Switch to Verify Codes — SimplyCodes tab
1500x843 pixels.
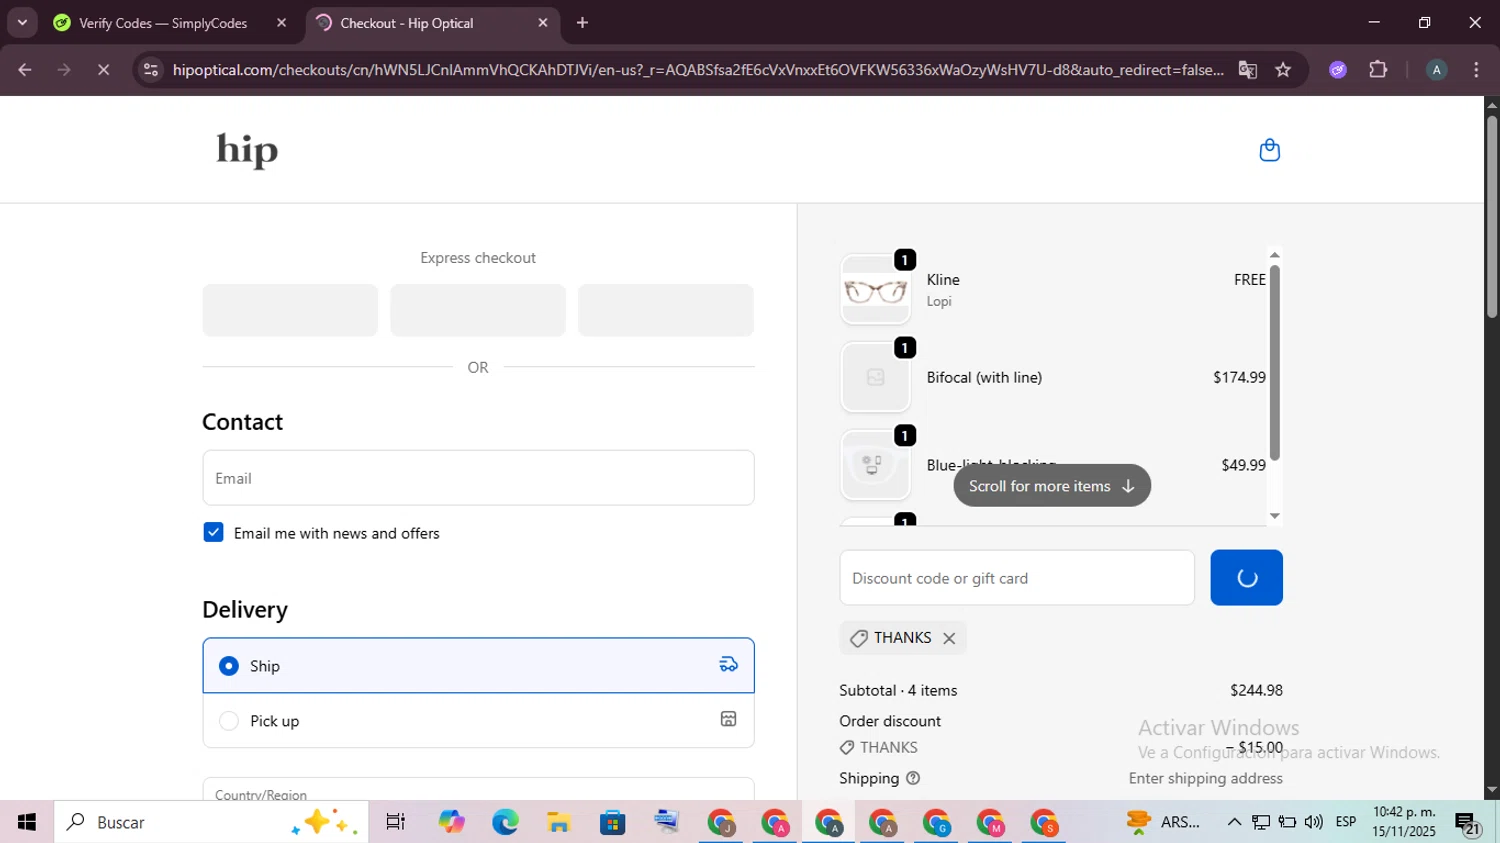(163, 23)
